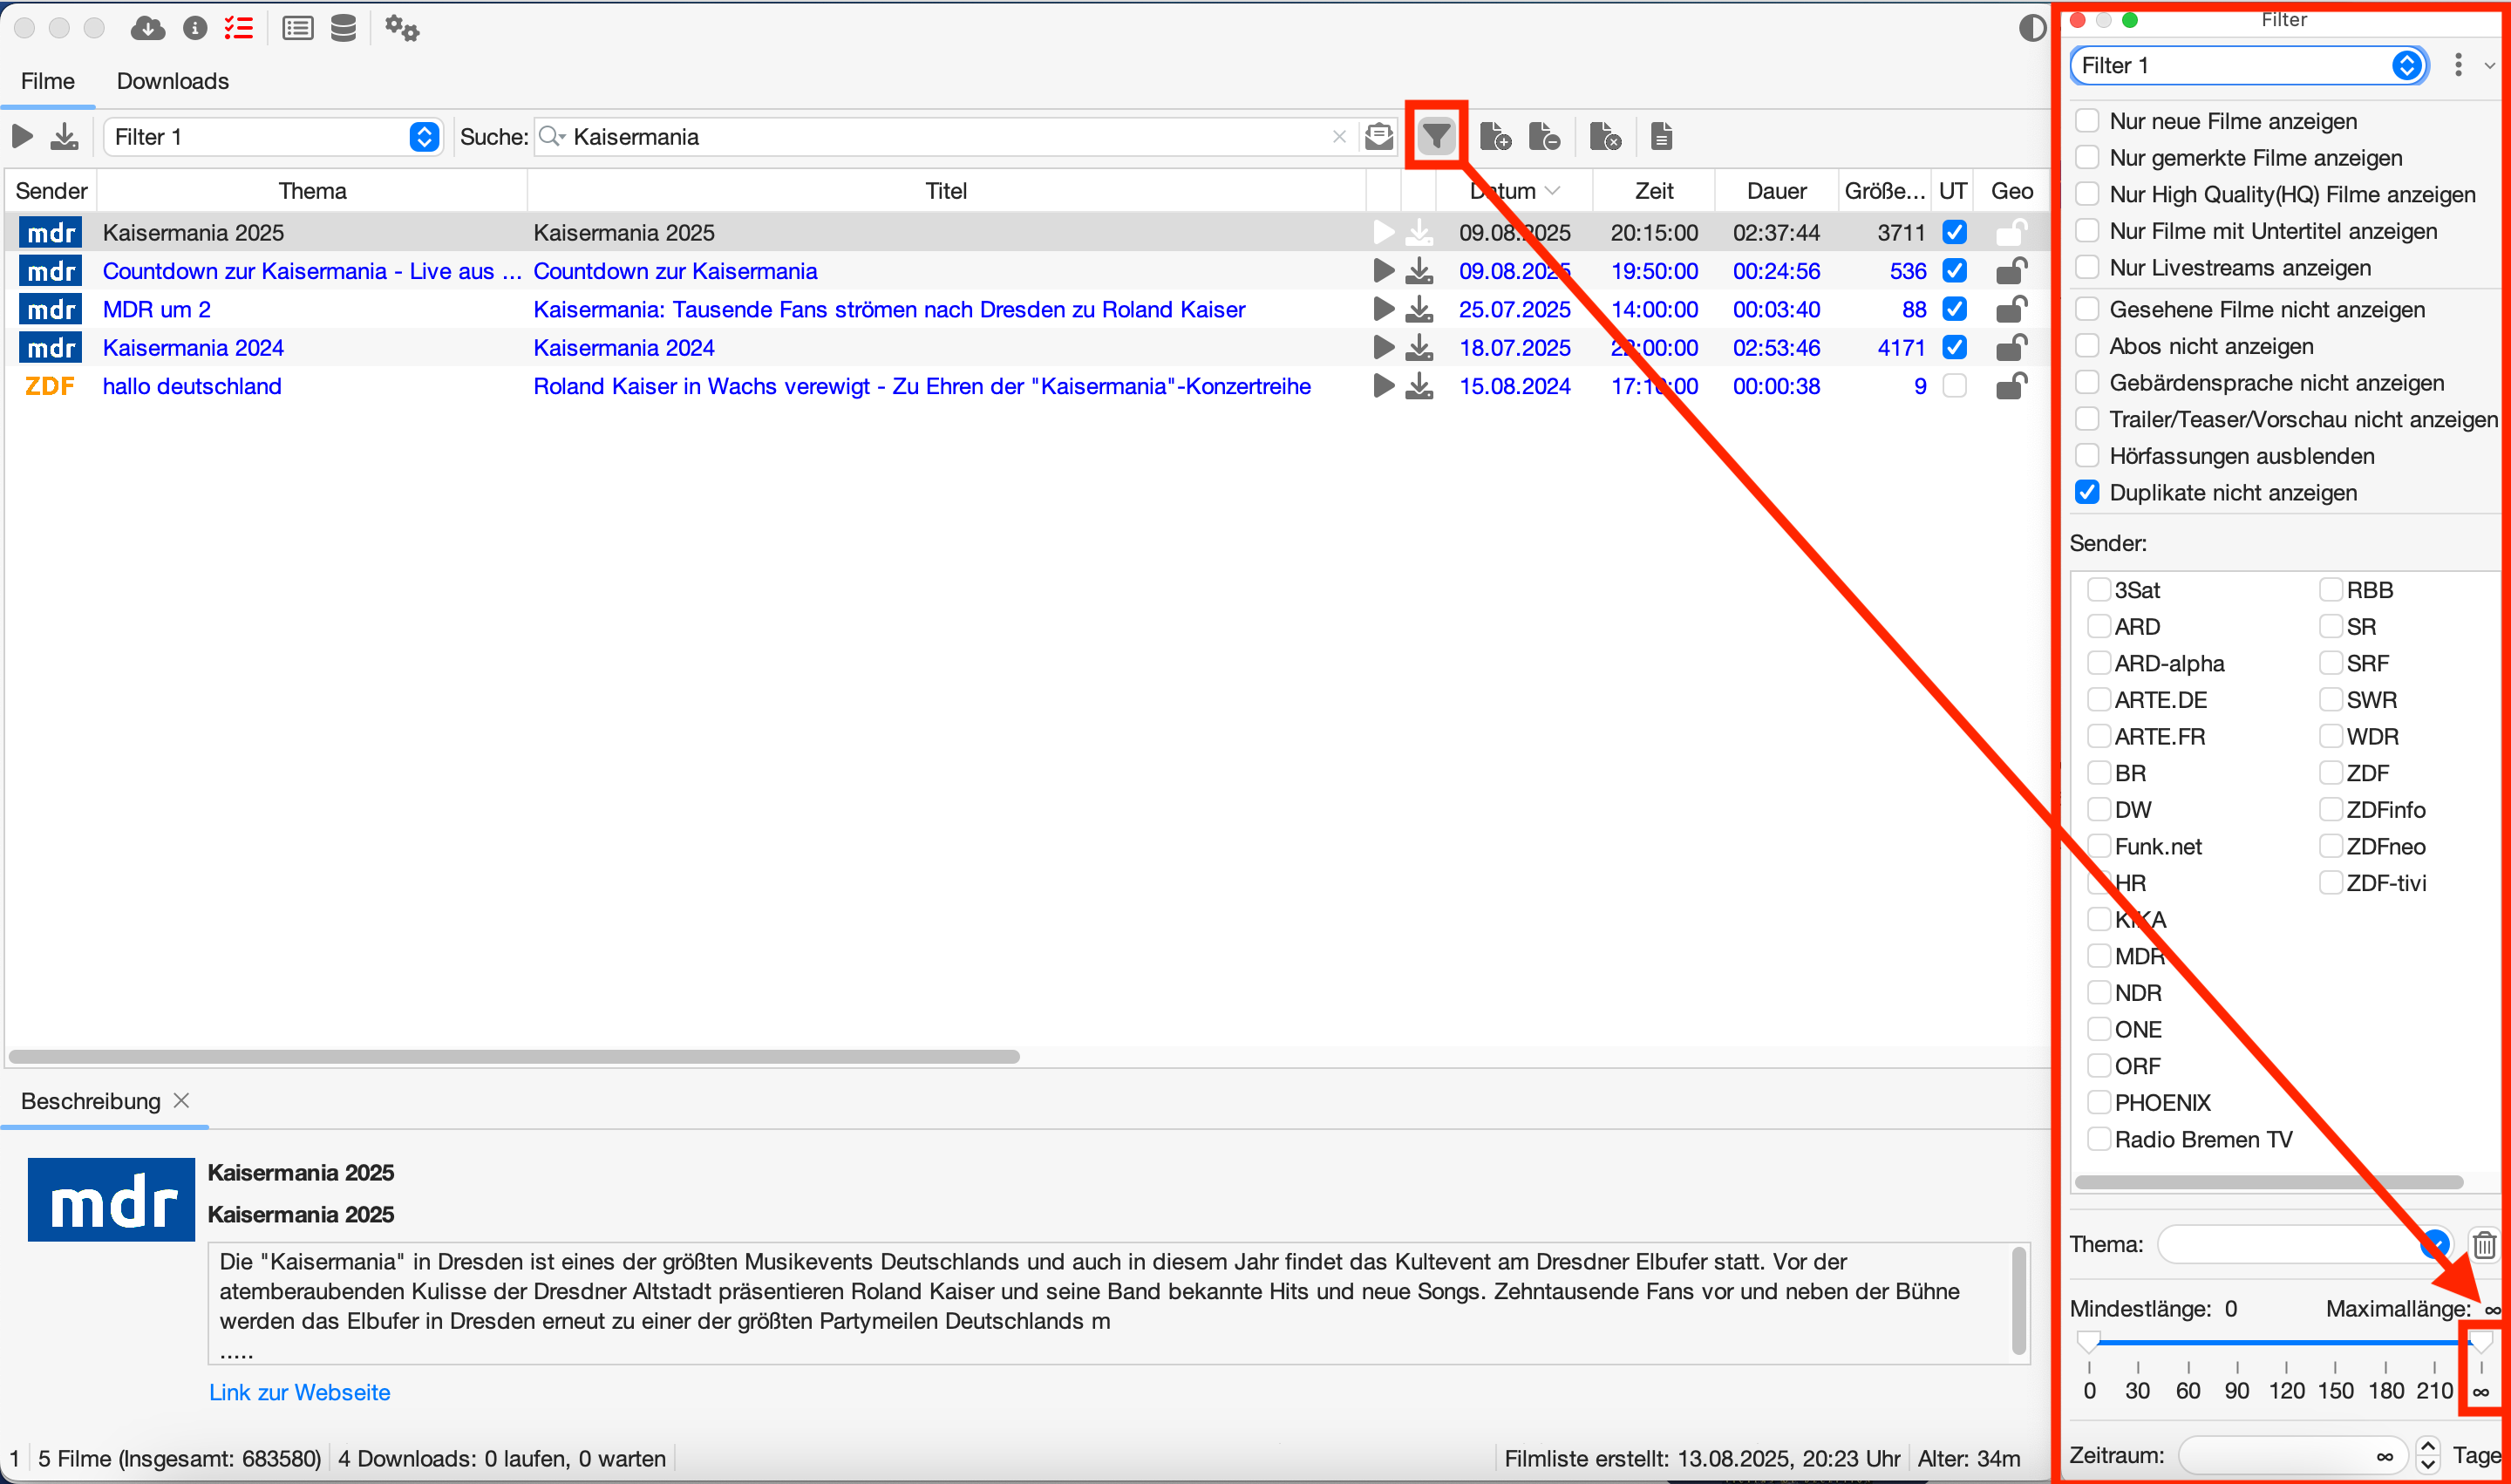Download the Countdown zur Kaisermania film
The width and height of the screenshot is (2511, 1484).
[x=1419, y=271]
